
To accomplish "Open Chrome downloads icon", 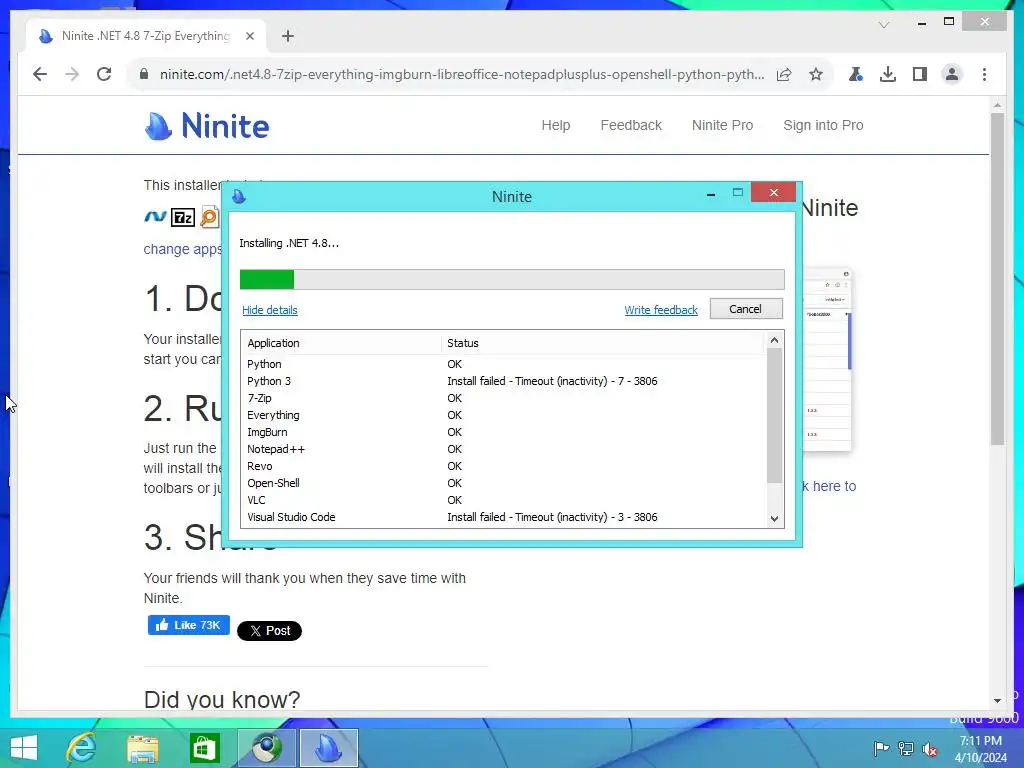I will 888,74.
